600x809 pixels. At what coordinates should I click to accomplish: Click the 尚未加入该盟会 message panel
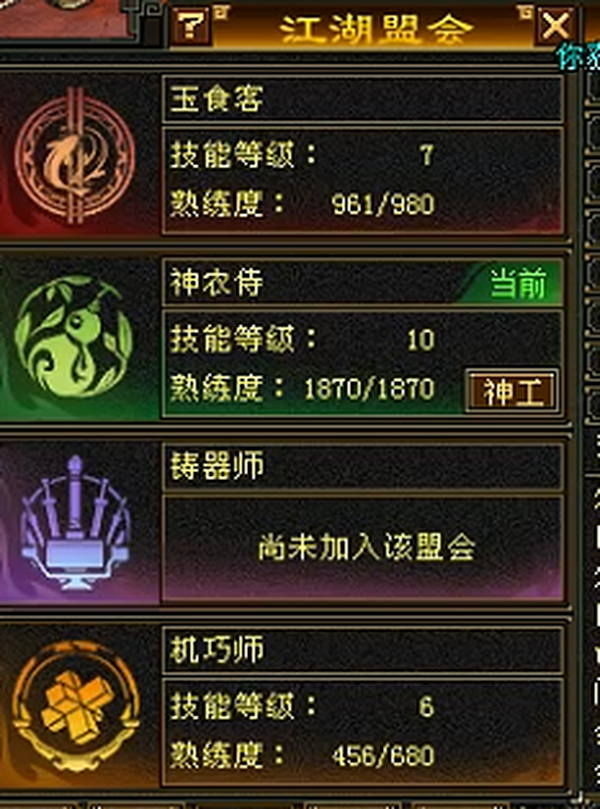pos(363,548)
